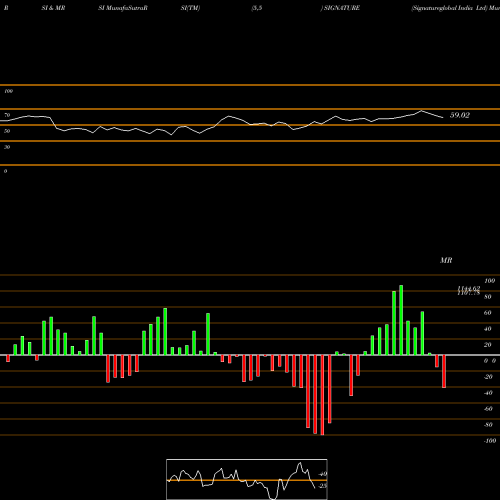Click the -60 label on MR right axis
This screenshot has width=500, height=500.
[488, 409]
